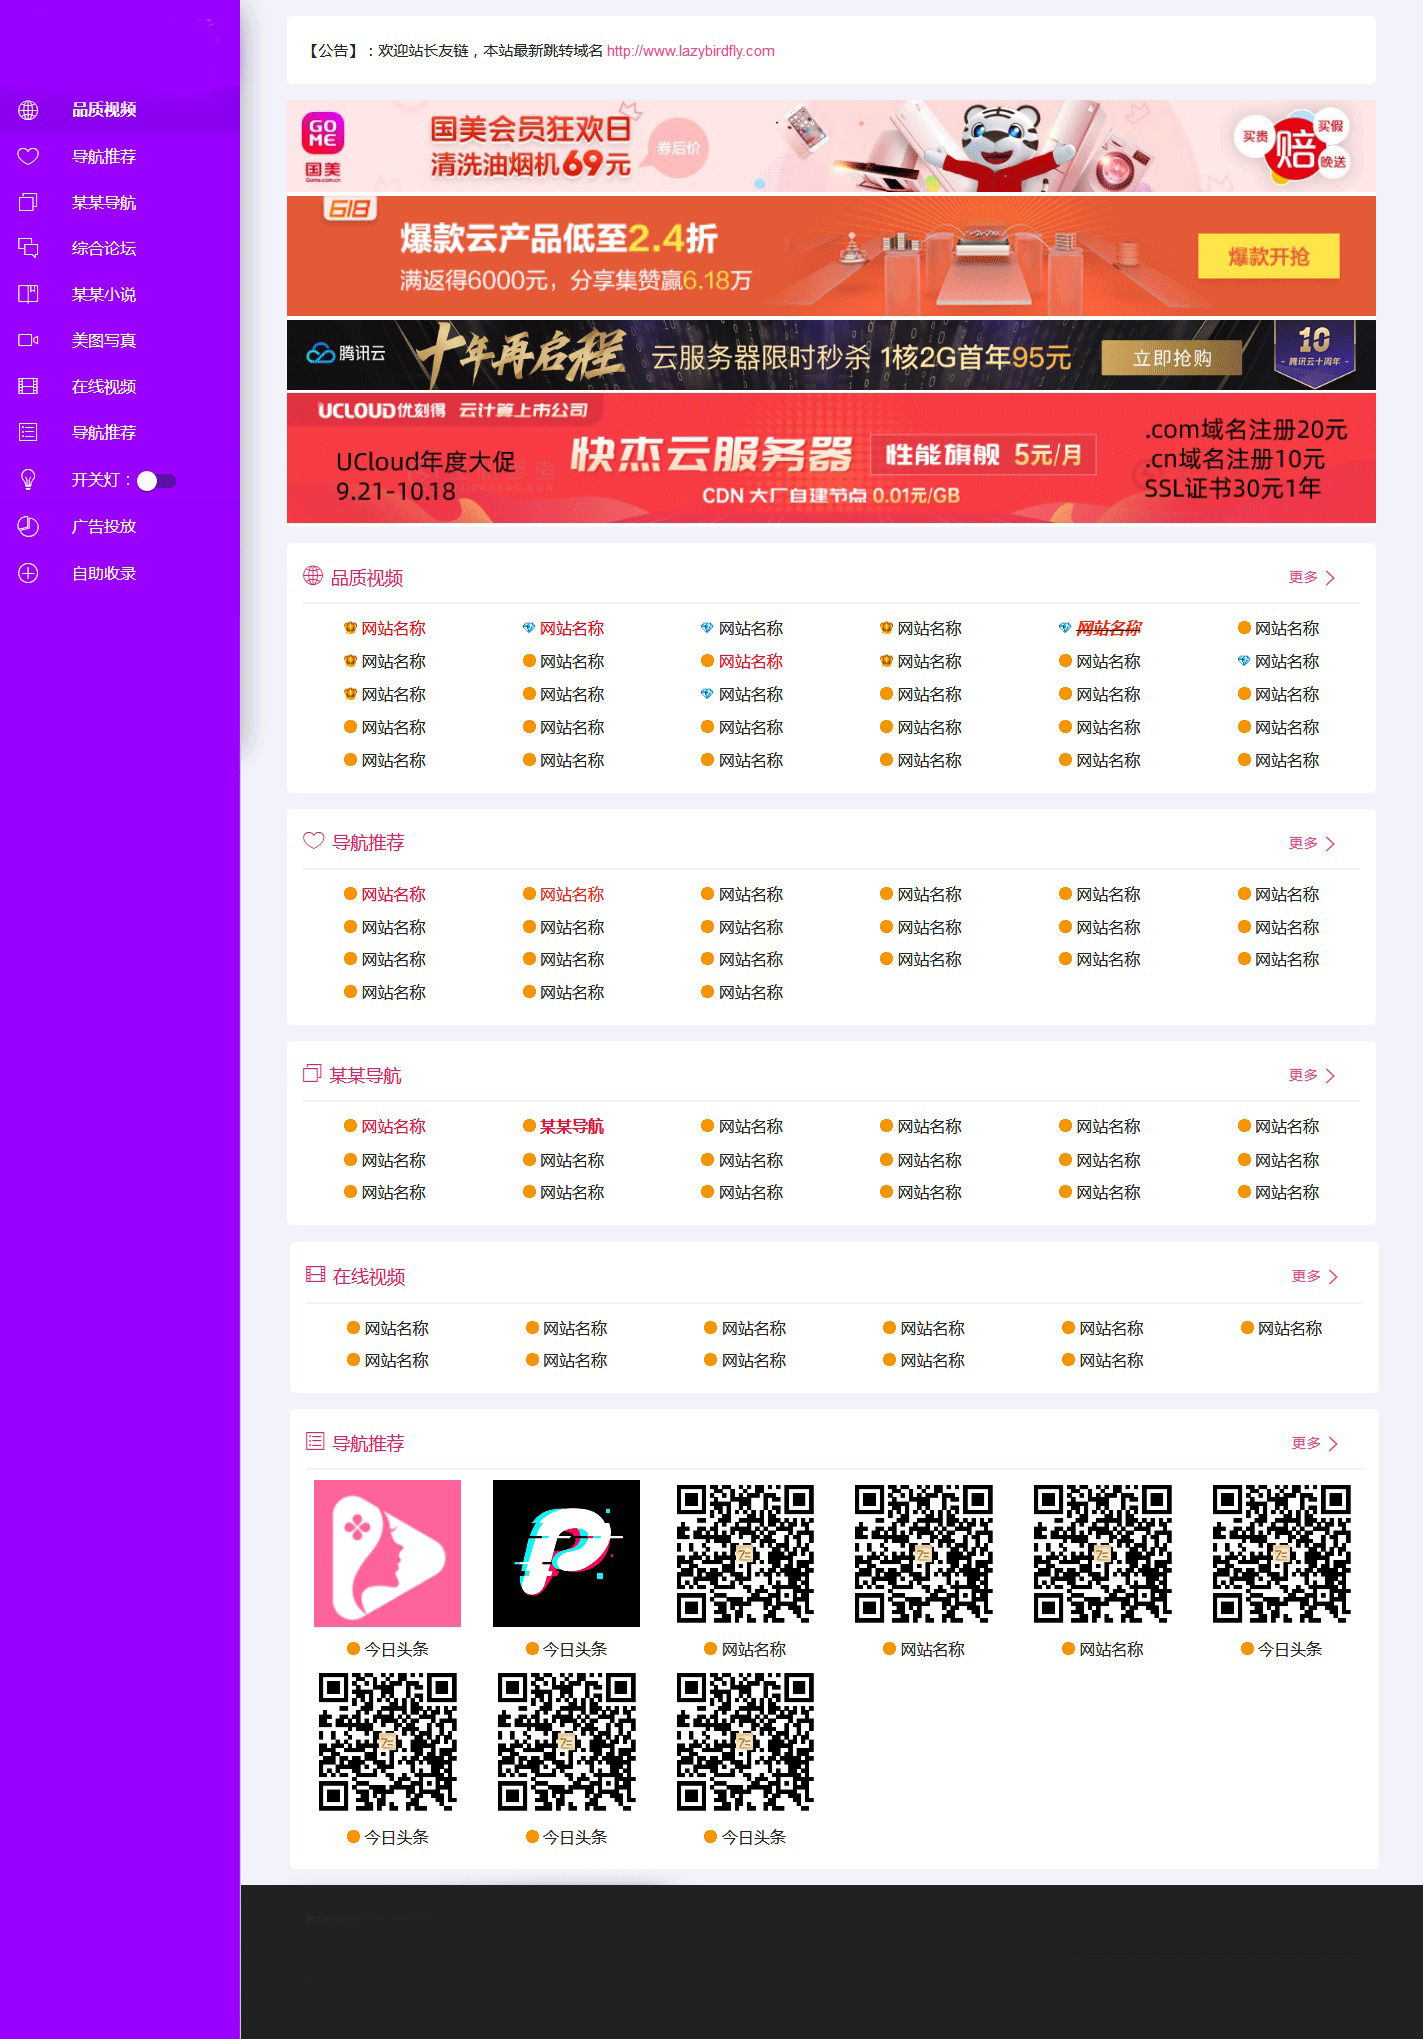Click the 国美会员狂欢日 banner ad
The width and height of the screenshot is (1423, 2039).
coord(831,145)
